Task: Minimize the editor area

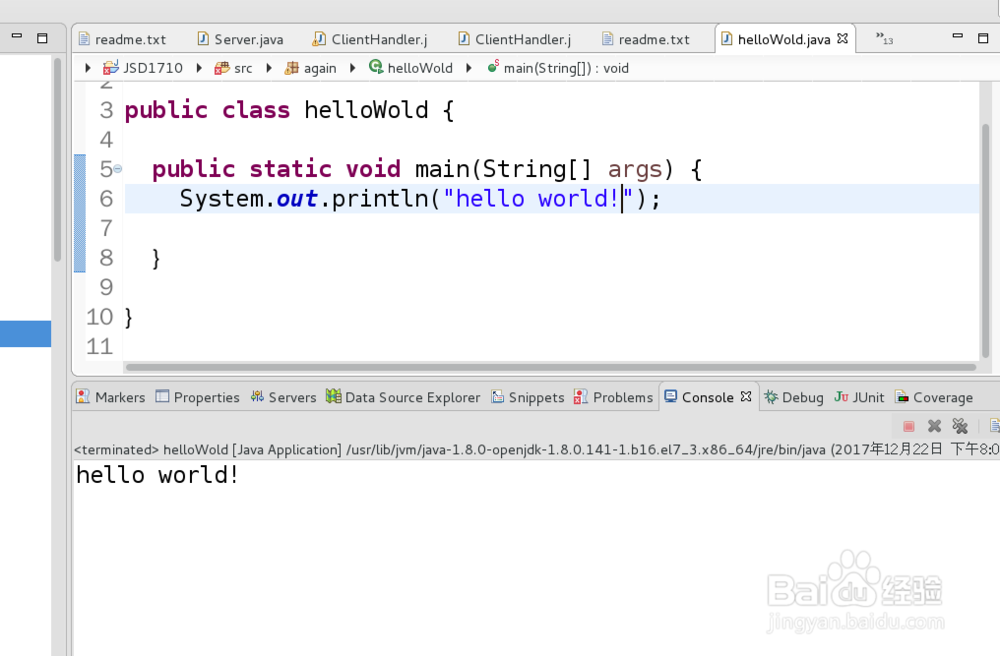Action: (957, 36)
